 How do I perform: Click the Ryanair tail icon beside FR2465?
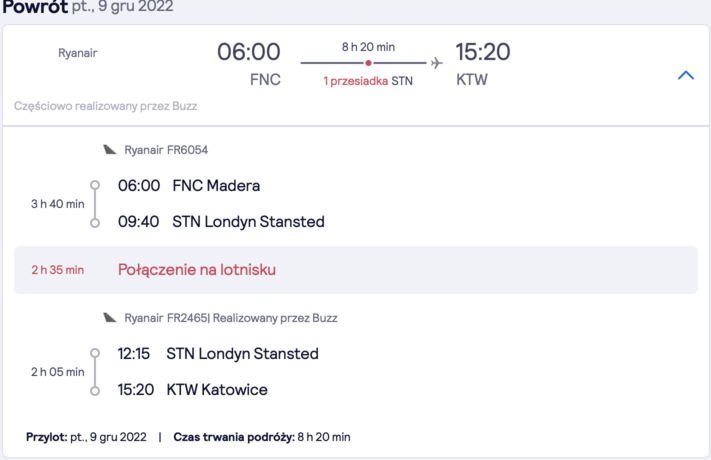109,318
